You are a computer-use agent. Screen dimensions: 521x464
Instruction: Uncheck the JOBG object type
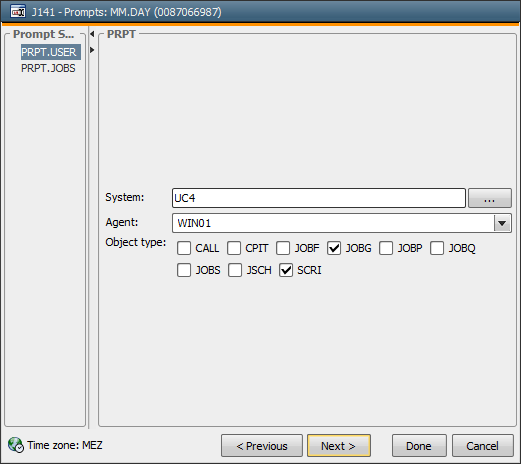point(334,248)
